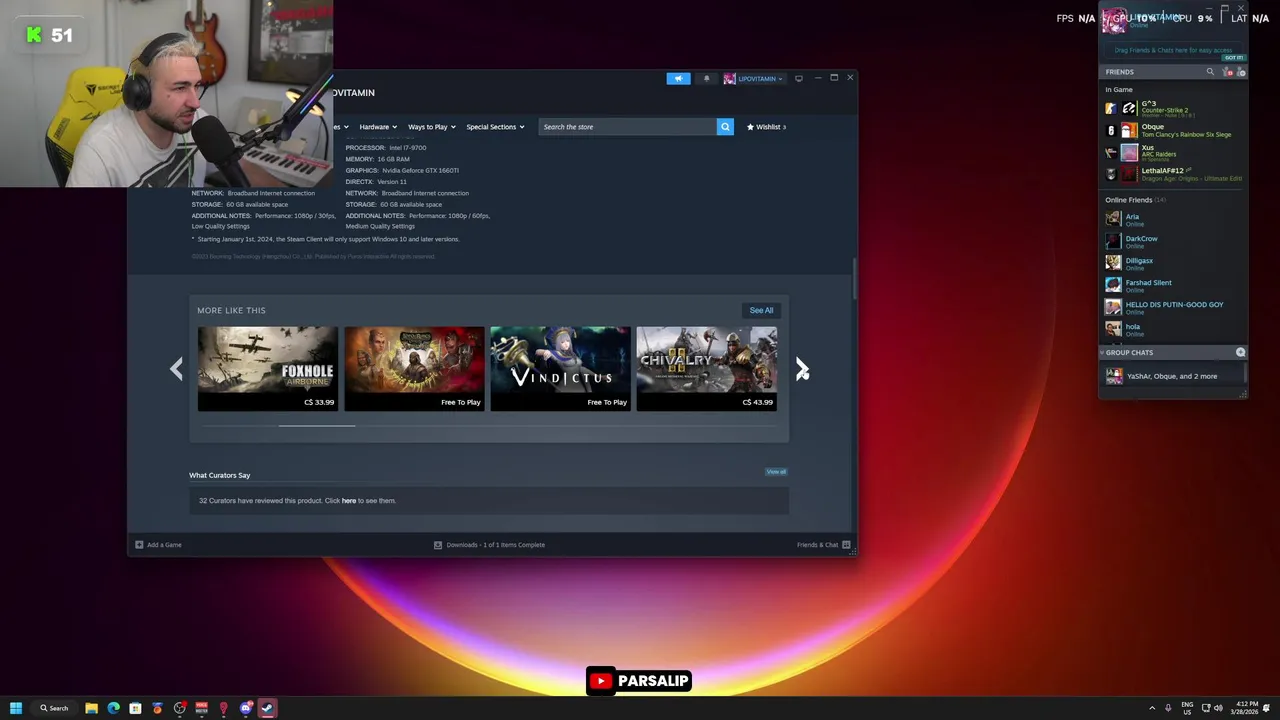The image size is (1280, 720).
Task: Click the blue store search magnifier button
Action: tap(725, 127)
